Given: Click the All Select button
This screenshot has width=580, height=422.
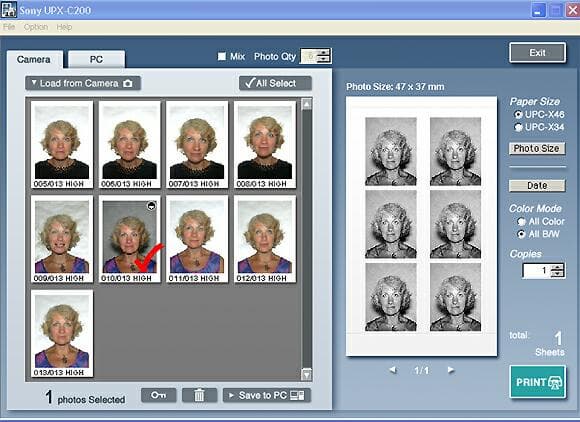Looking at the screenshot, I should [275, 83].
